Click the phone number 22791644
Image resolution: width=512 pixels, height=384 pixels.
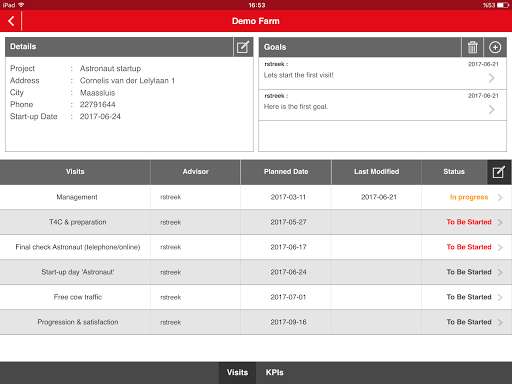coord(98,104)
